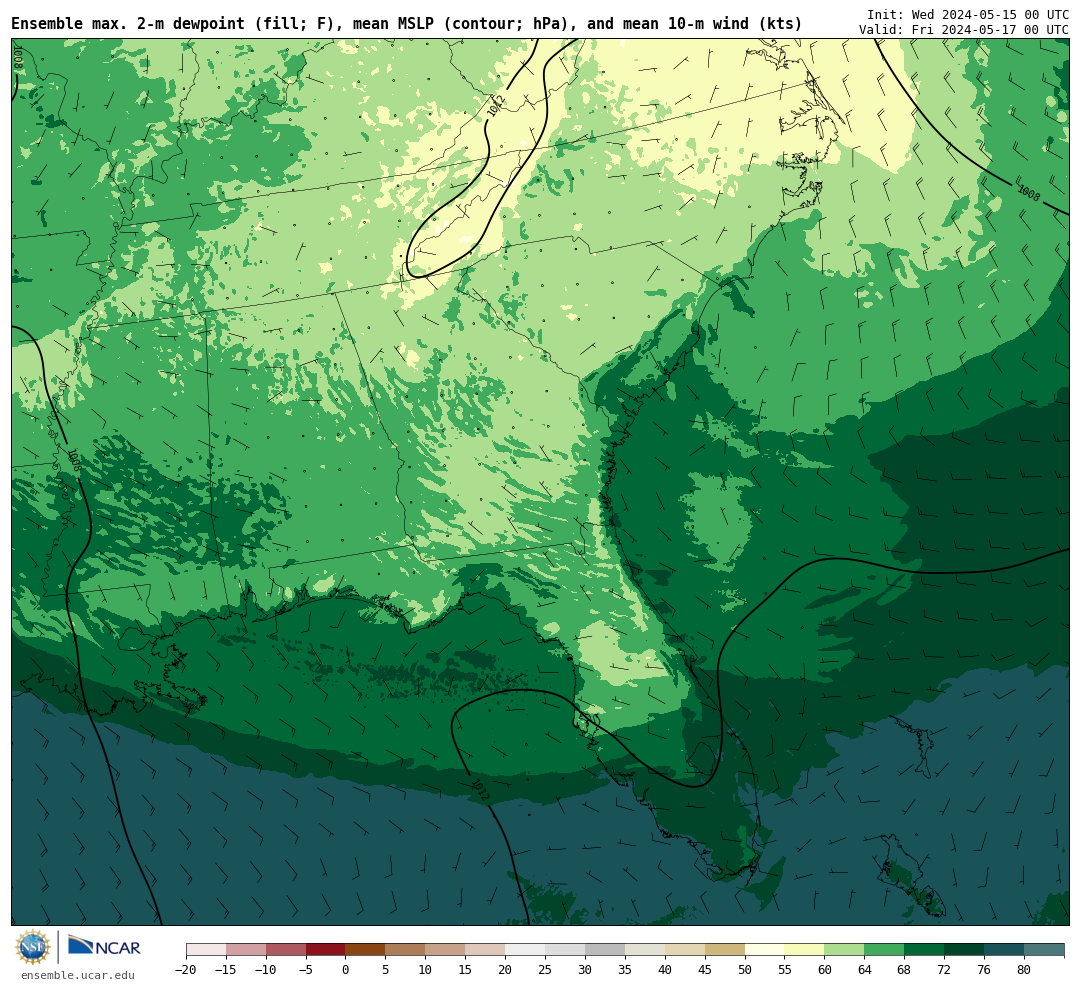
Task: Pick the beige swatch between 40 and 45
Action: click(685, 950)
